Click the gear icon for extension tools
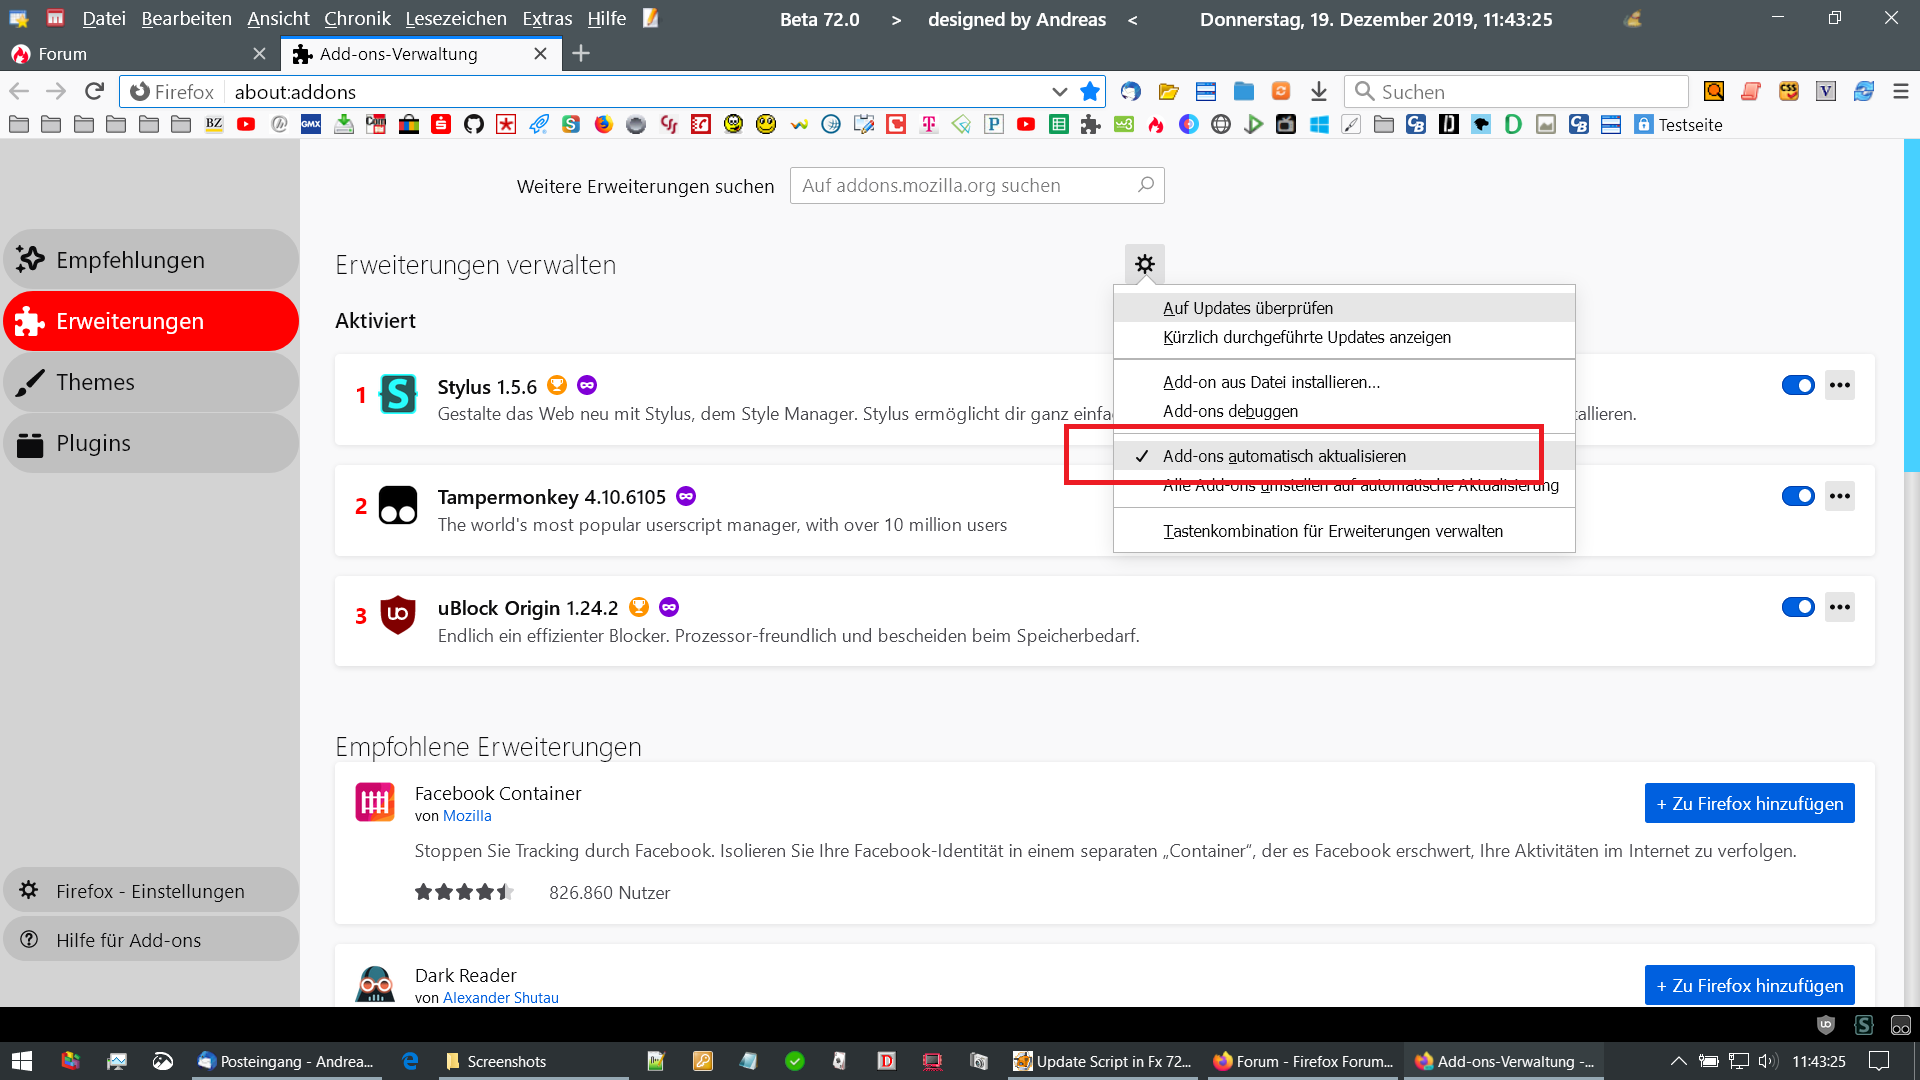Image resolution: width=1920 pixels, height=1080 pixels. tap(1144, 264)
